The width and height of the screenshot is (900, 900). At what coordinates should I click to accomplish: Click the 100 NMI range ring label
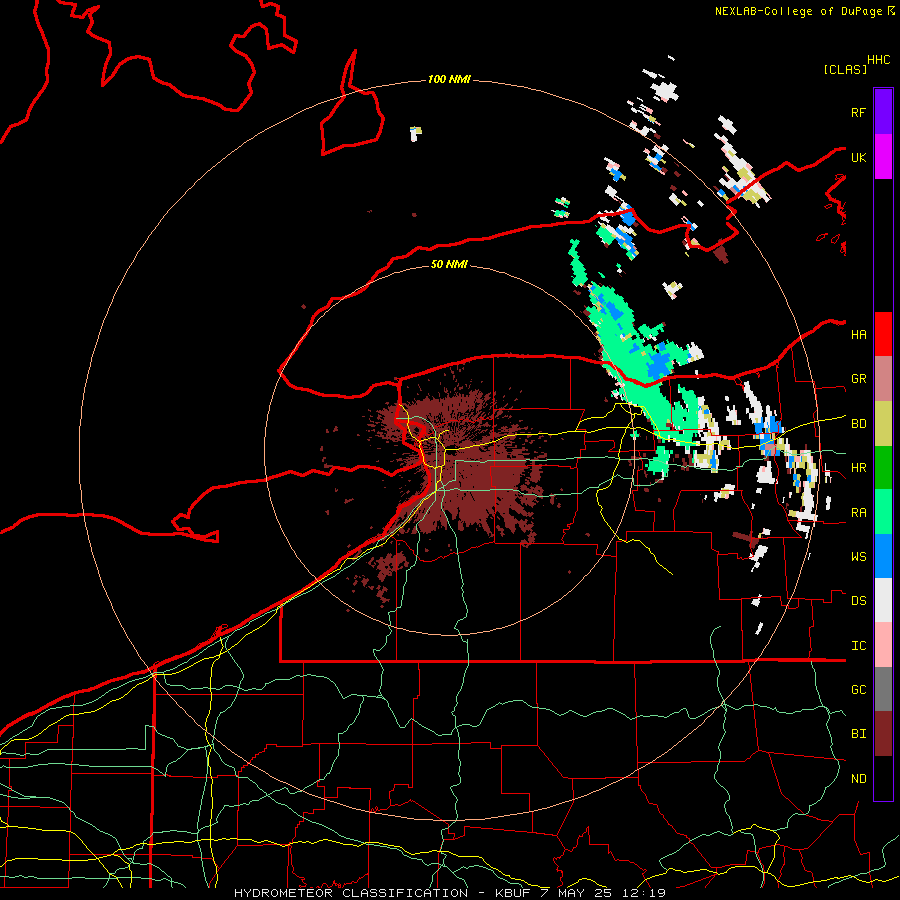click(x=449, y=79)
